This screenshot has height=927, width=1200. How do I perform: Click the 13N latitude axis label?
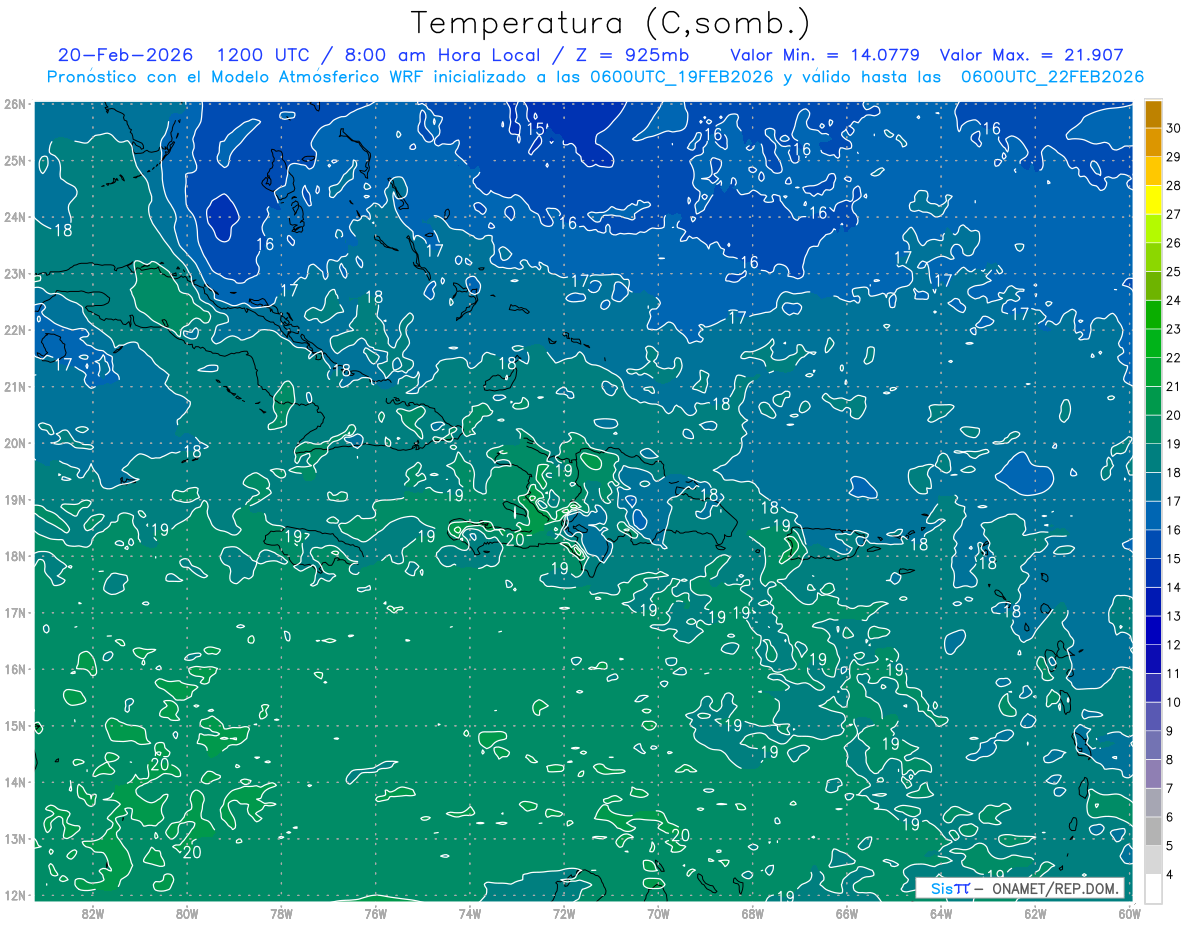click(x=14, y=838)
